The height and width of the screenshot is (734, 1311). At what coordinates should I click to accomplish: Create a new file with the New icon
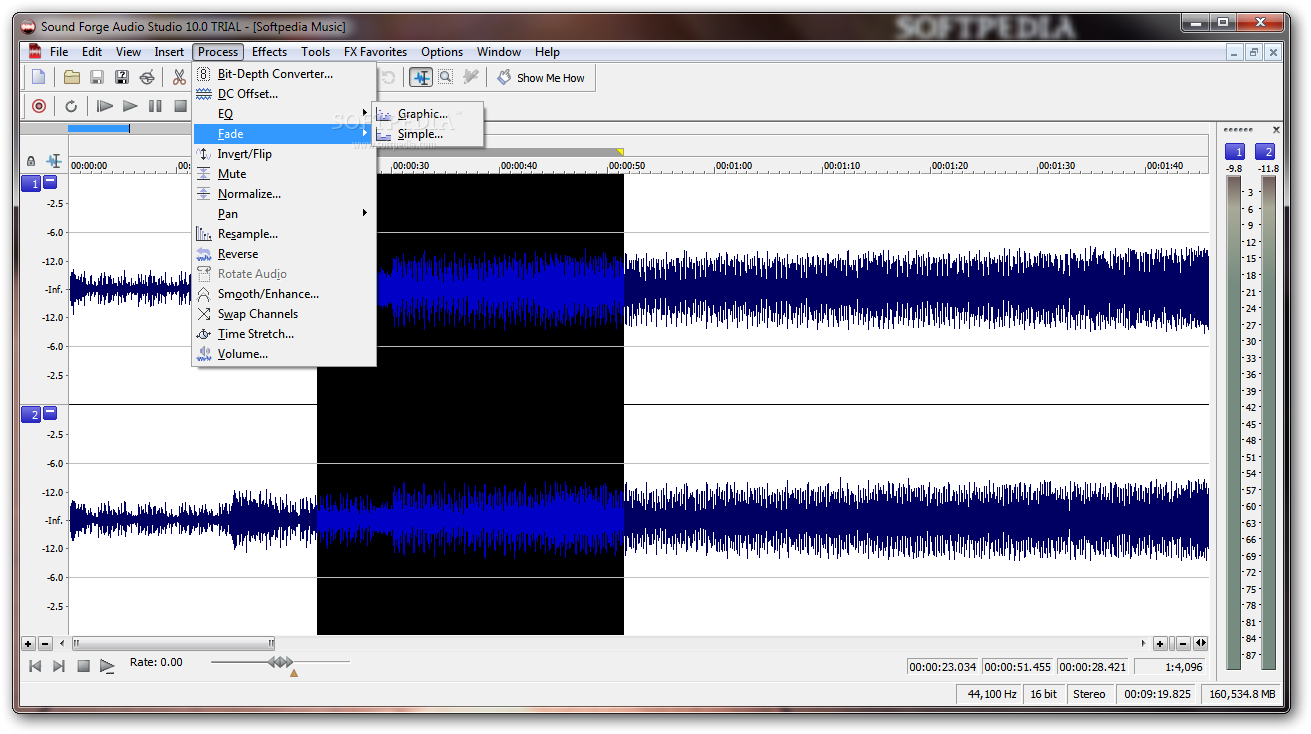(38, 77)
